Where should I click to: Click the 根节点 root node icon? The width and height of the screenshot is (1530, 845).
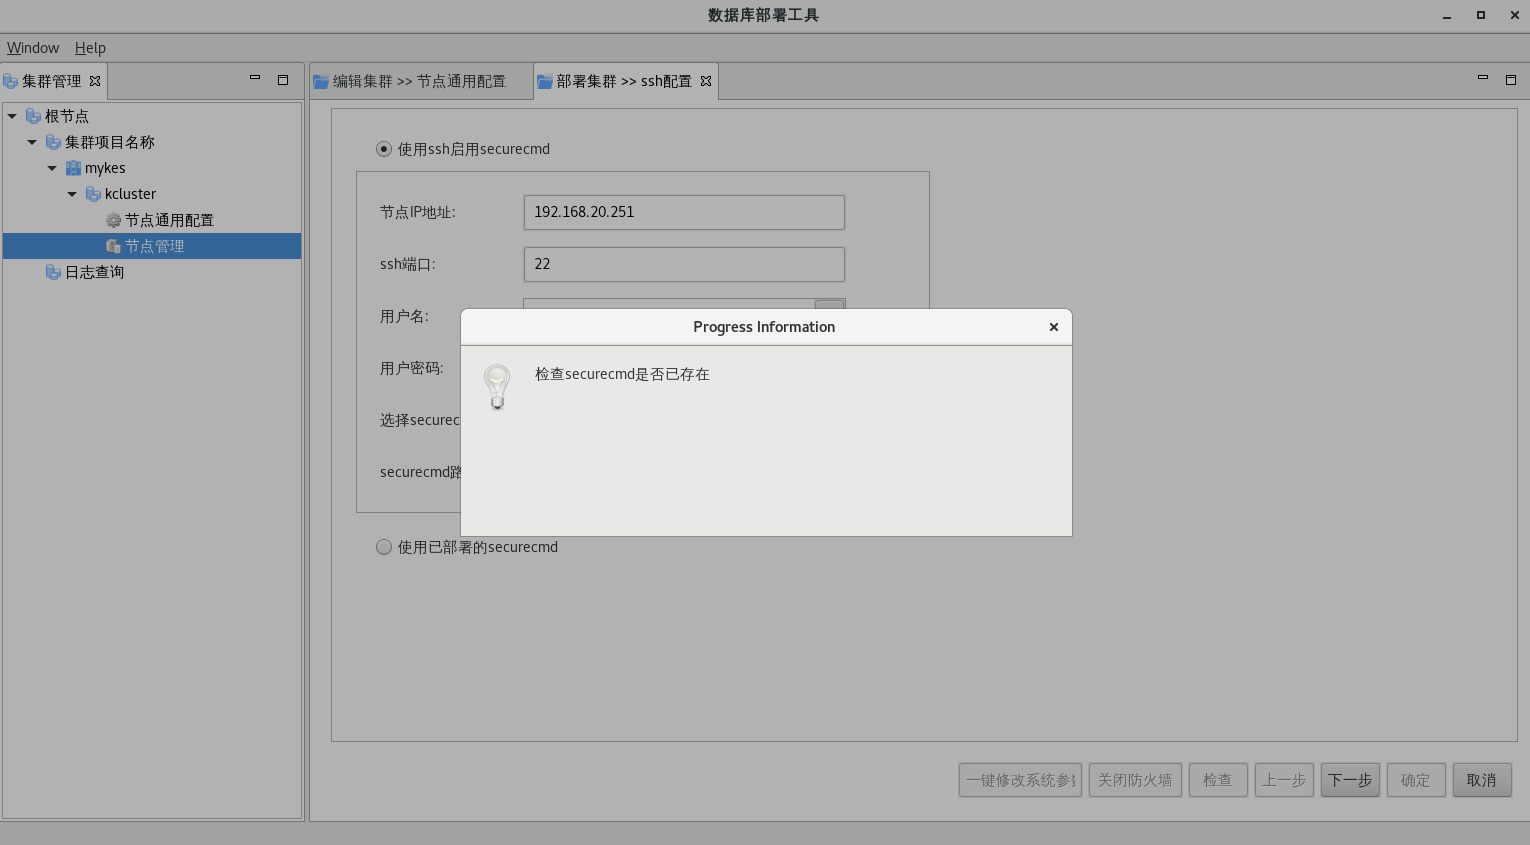click(x=33, y=116)
